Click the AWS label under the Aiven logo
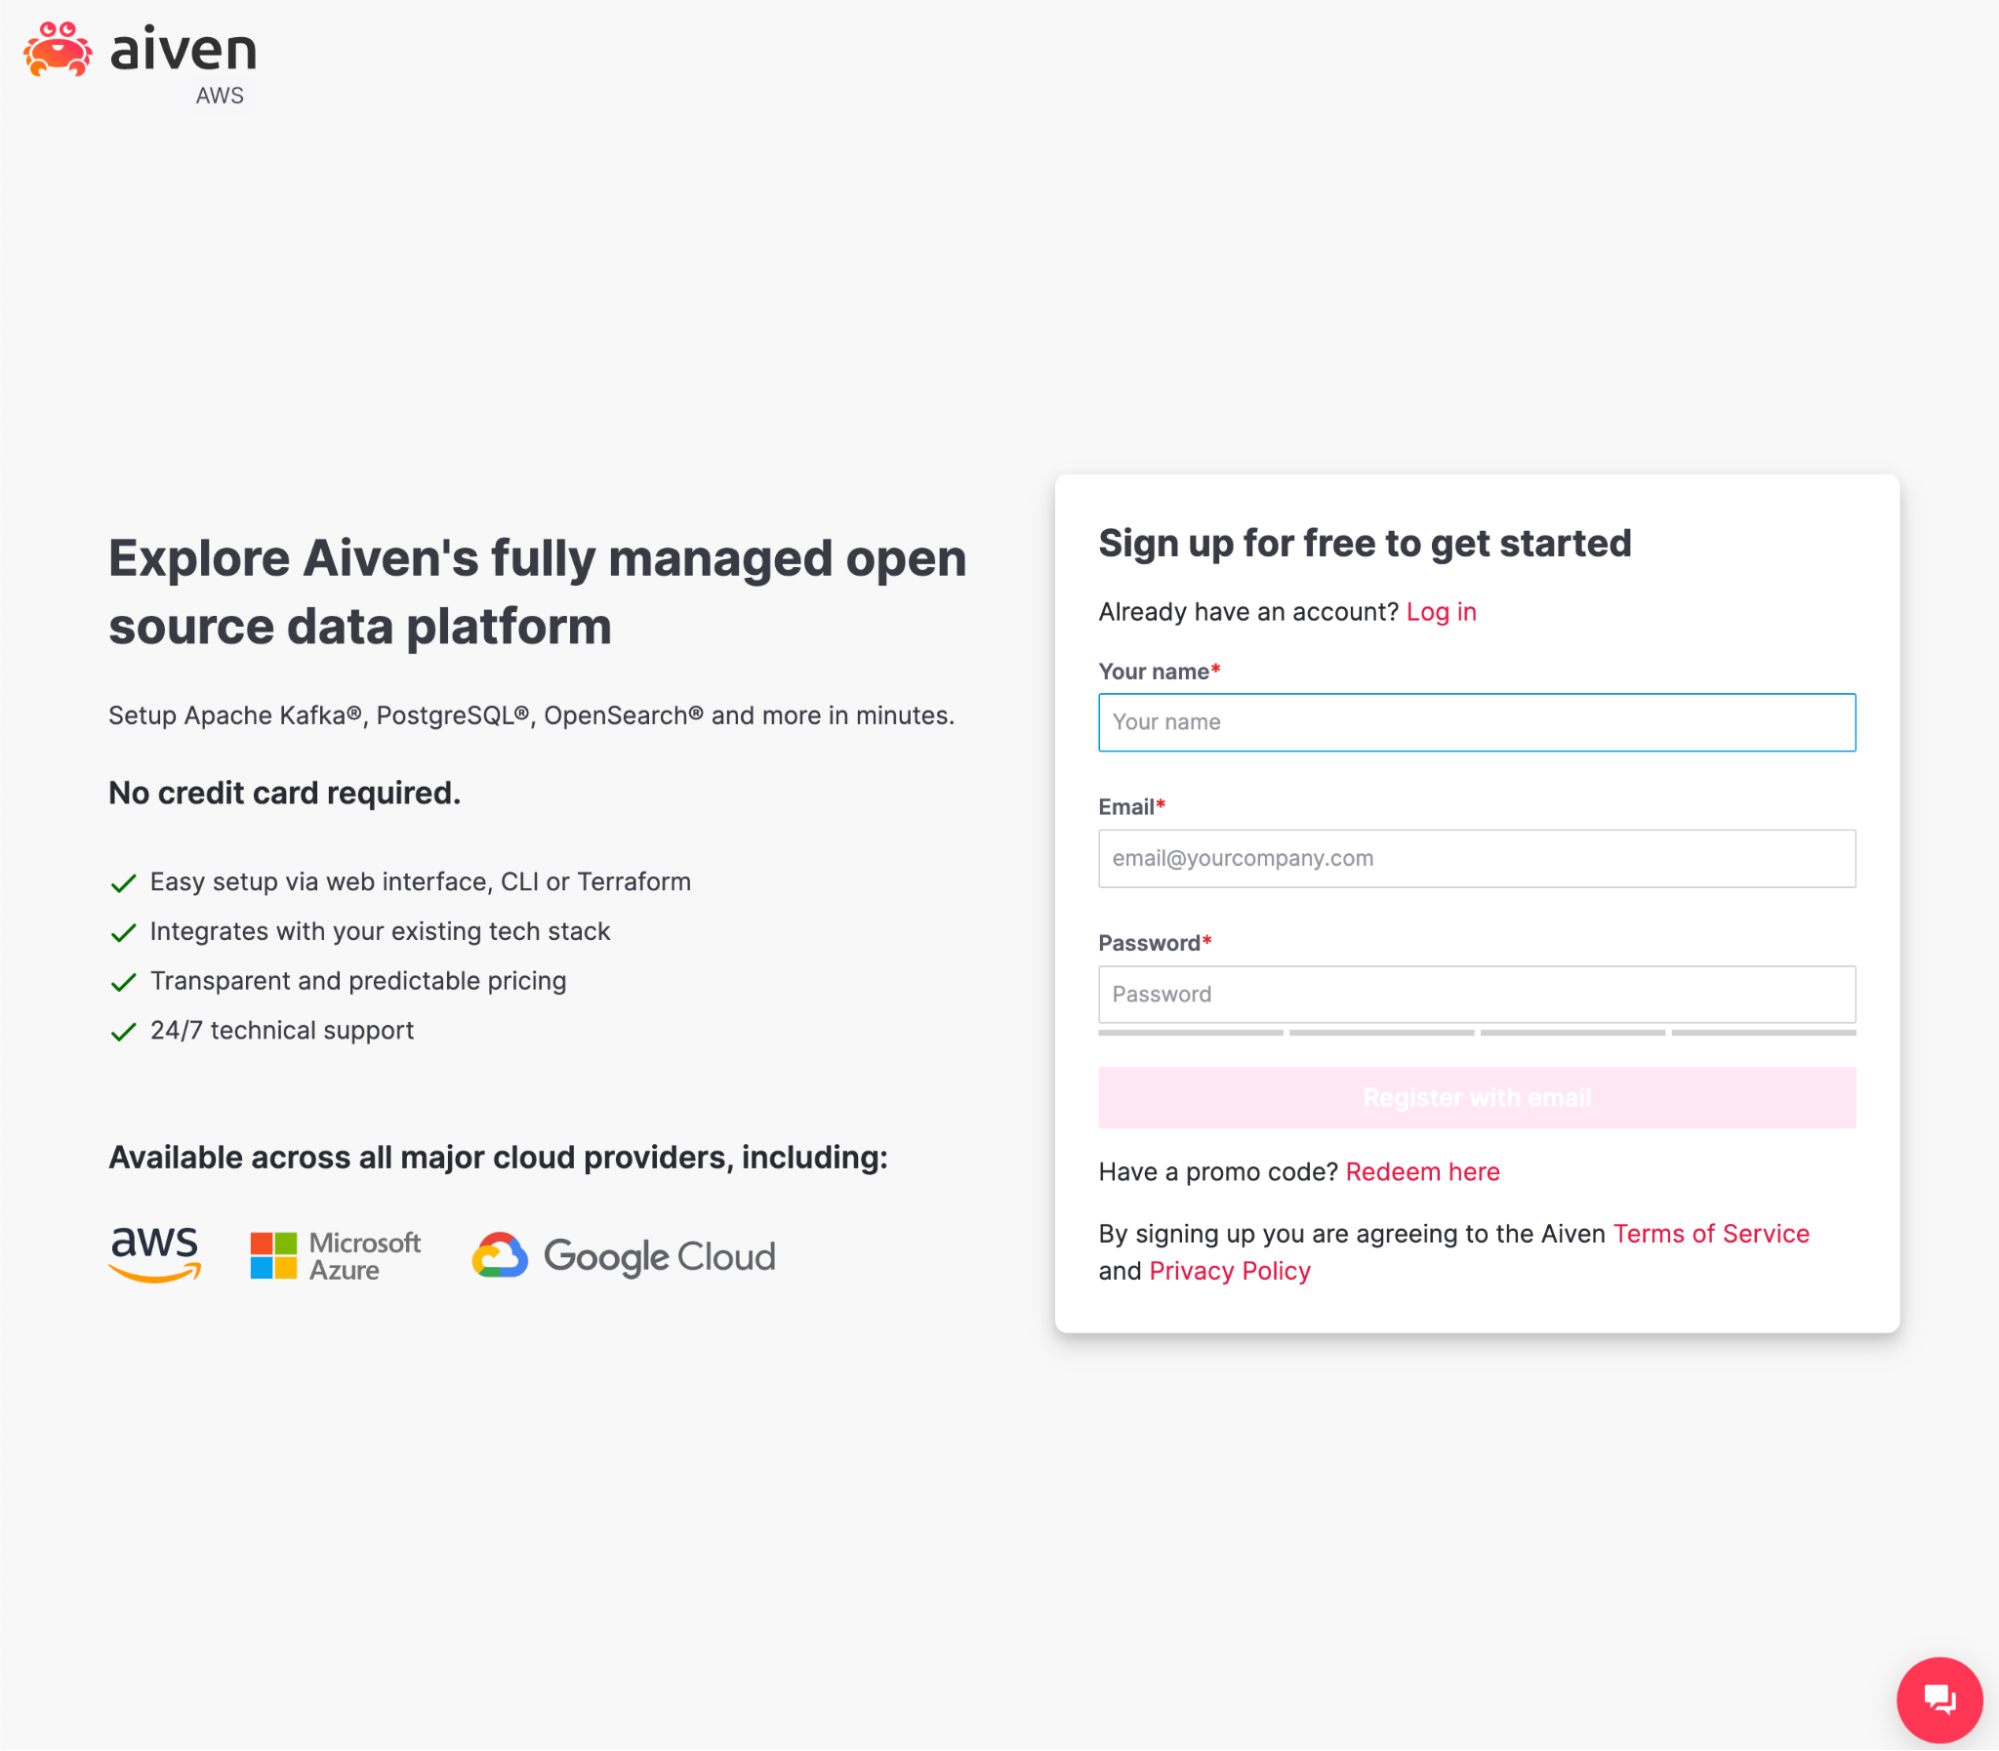Image resolution: width=1999 pixels, height=1751 pixels. pyautogui.click(x=220, y=95)
